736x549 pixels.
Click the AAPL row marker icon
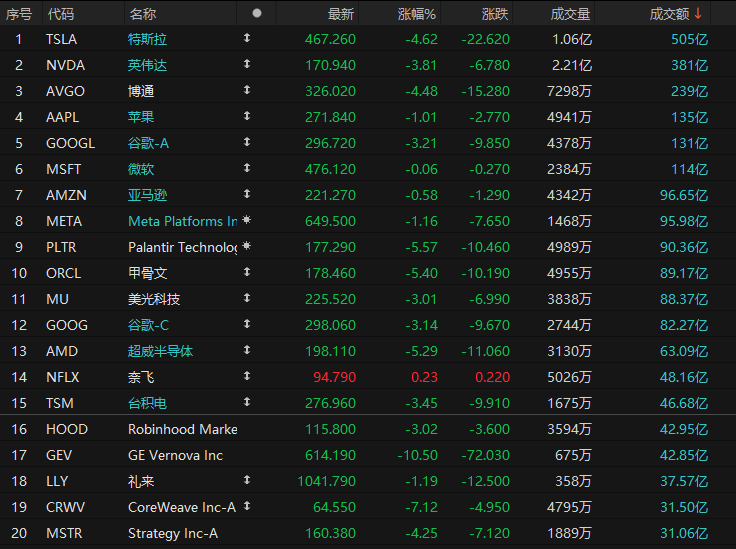point(247,116)
